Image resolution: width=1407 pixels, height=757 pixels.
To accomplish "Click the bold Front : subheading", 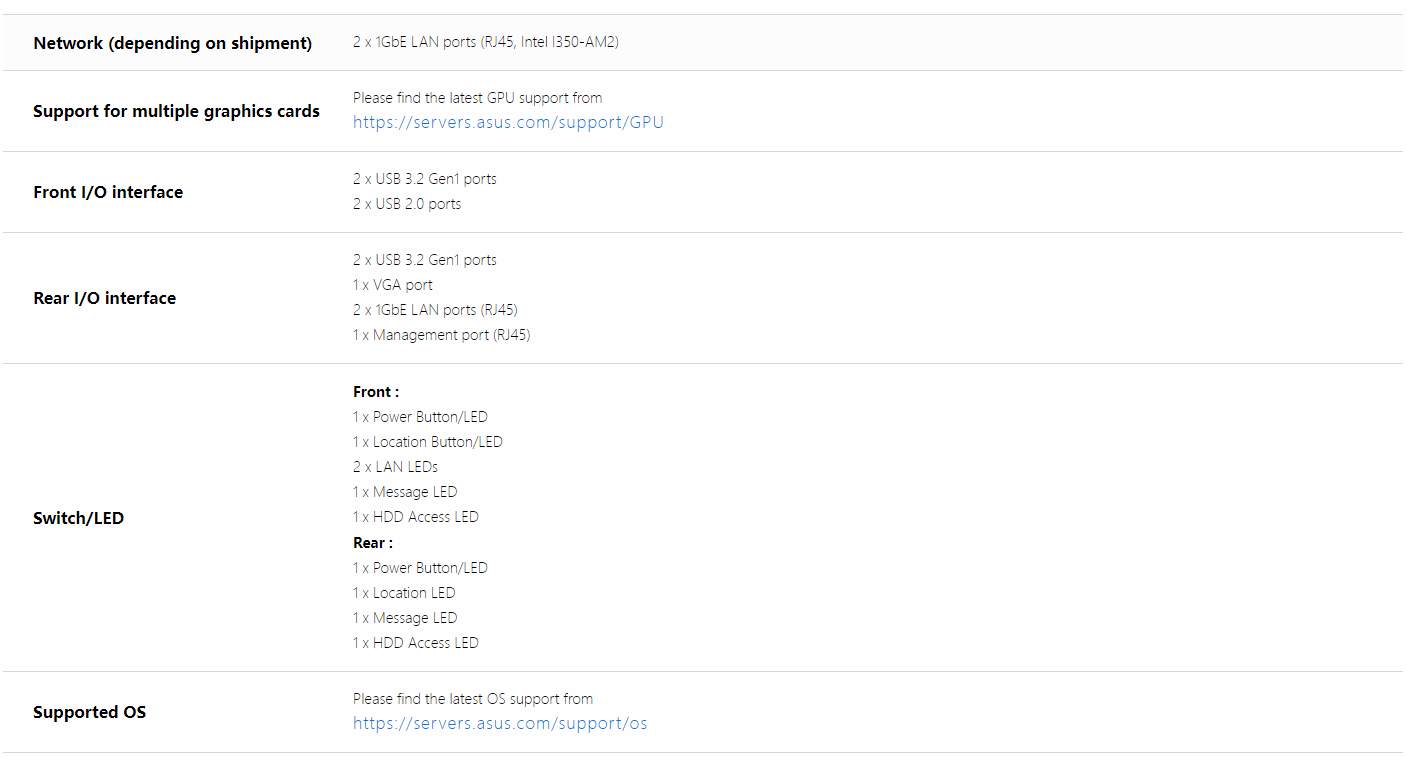I will pos(376,392).
